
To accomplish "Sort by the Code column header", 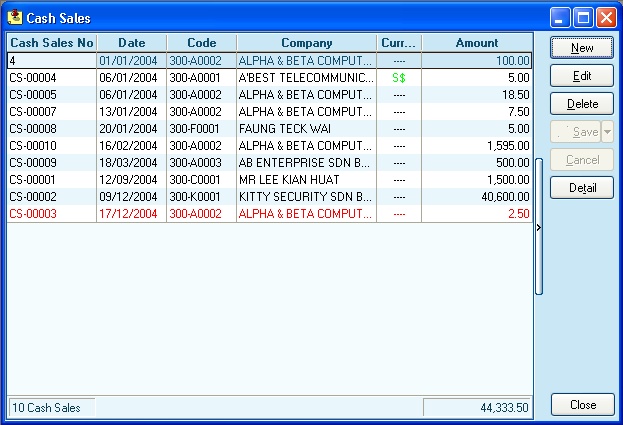I will 201,43.
